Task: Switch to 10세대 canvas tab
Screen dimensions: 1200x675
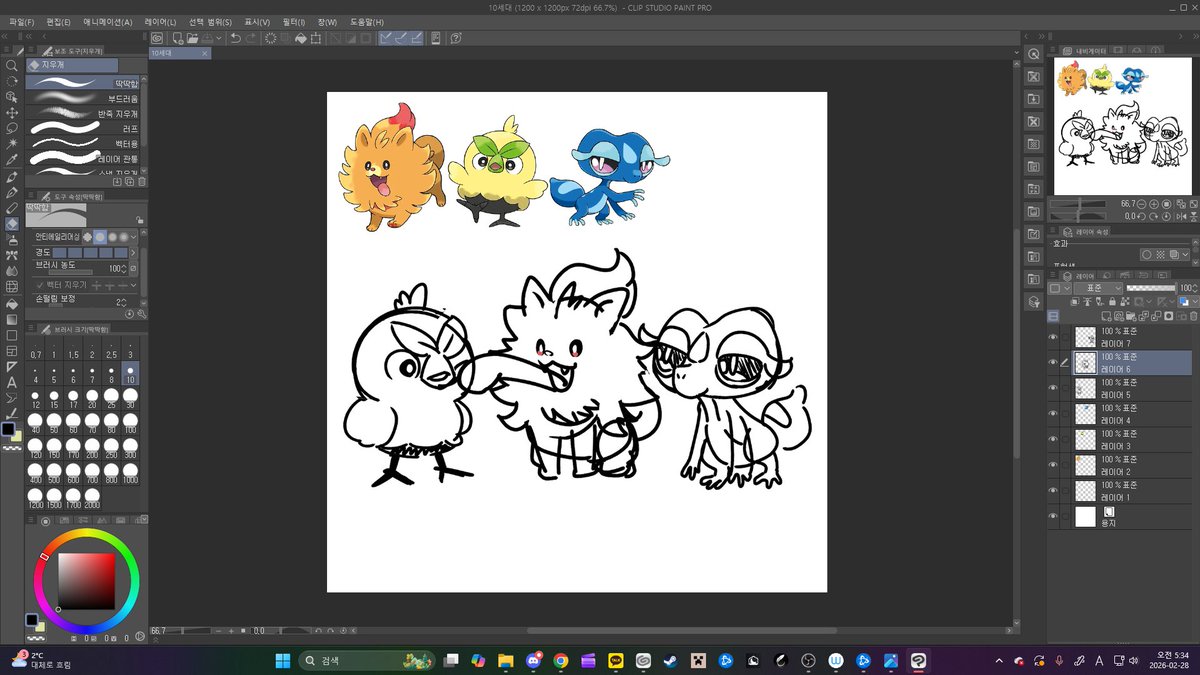Action: click(x=181, y=52)
